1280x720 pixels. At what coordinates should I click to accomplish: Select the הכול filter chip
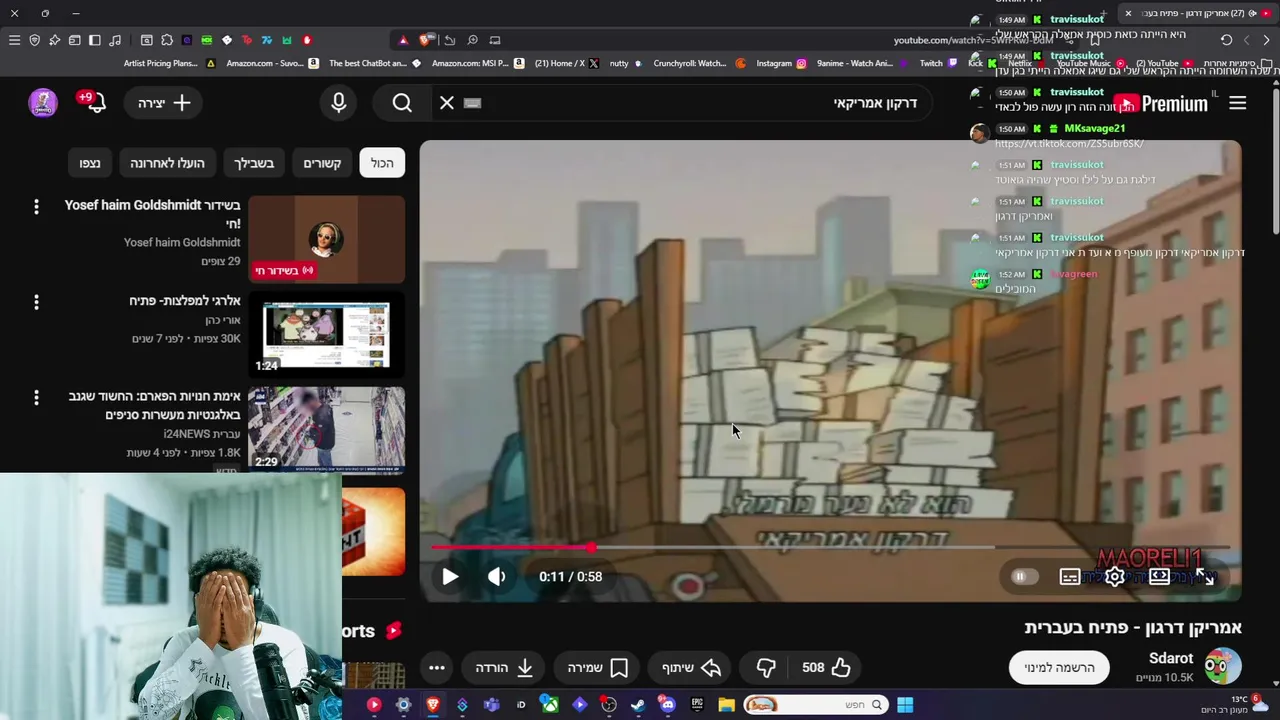coord(382,163)
